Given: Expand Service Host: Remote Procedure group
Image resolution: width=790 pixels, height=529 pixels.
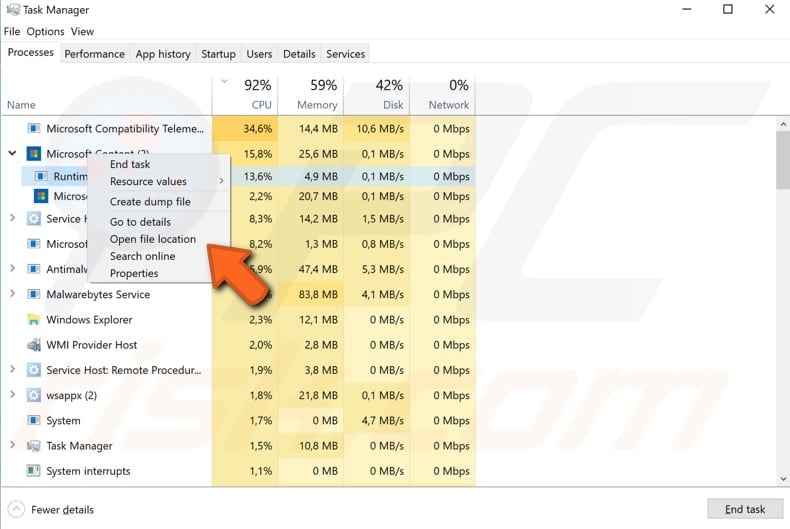Looking at the screenshot, I should point(12,369).
